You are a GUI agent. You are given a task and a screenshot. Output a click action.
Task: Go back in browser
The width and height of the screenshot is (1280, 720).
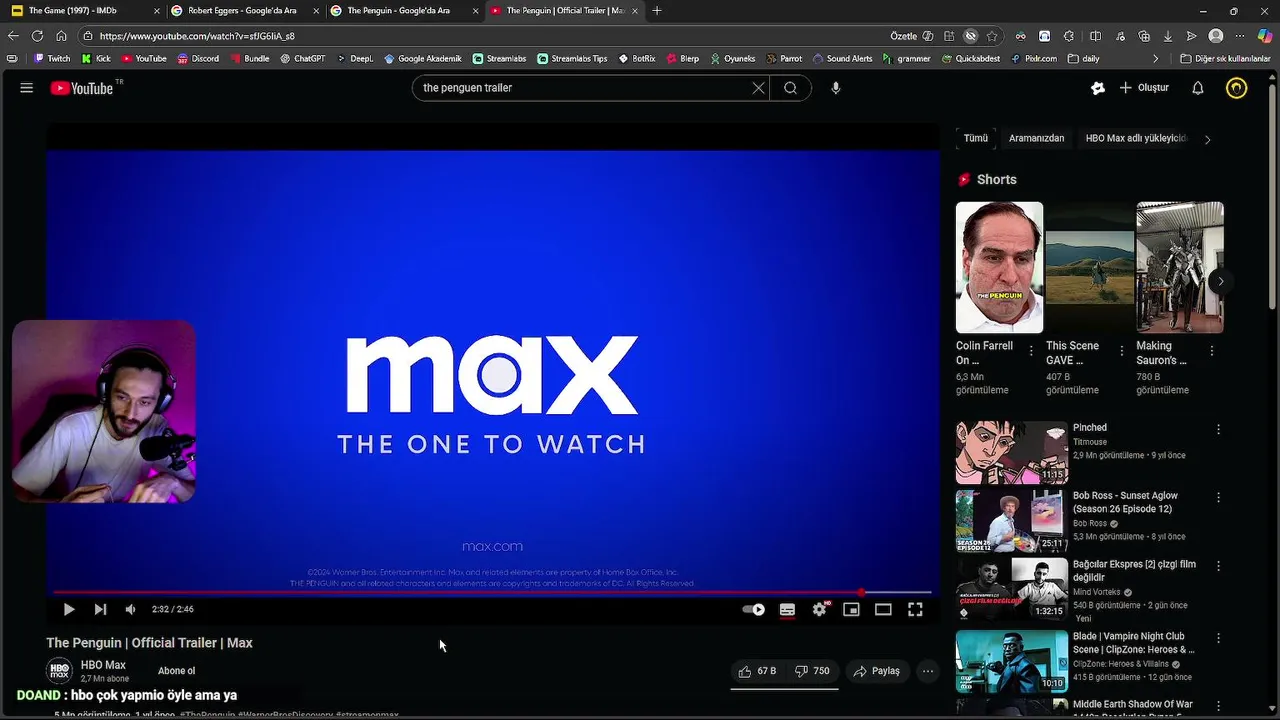[x=13, y=36]
